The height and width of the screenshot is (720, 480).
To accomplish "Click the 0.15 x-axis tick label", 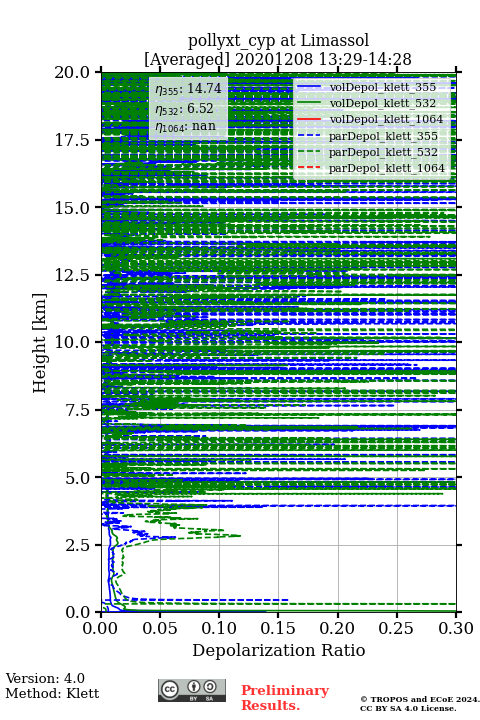I will [279, 629].
